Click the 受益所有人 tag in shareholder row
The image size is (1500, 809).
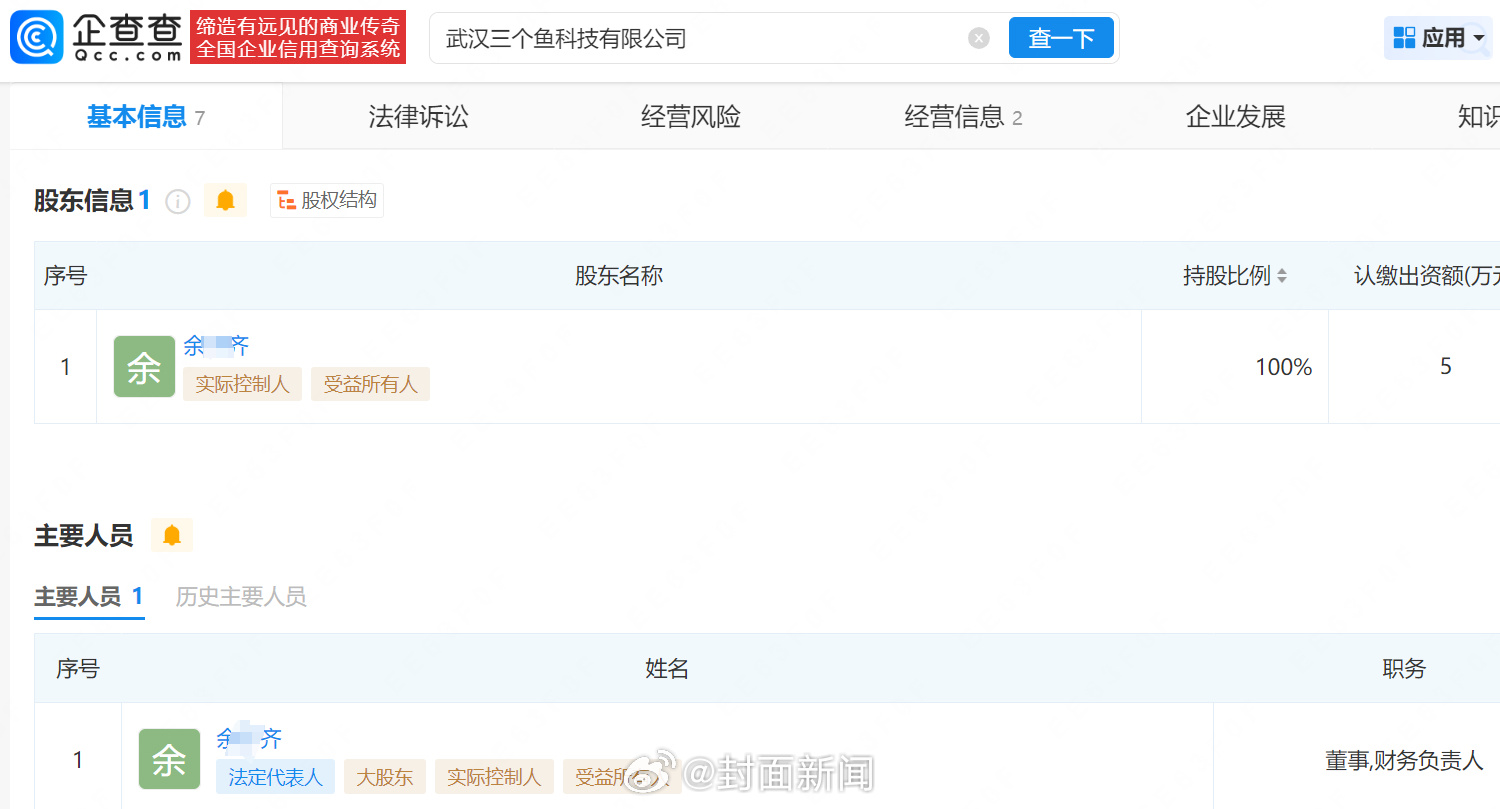(x=370, y=384)
